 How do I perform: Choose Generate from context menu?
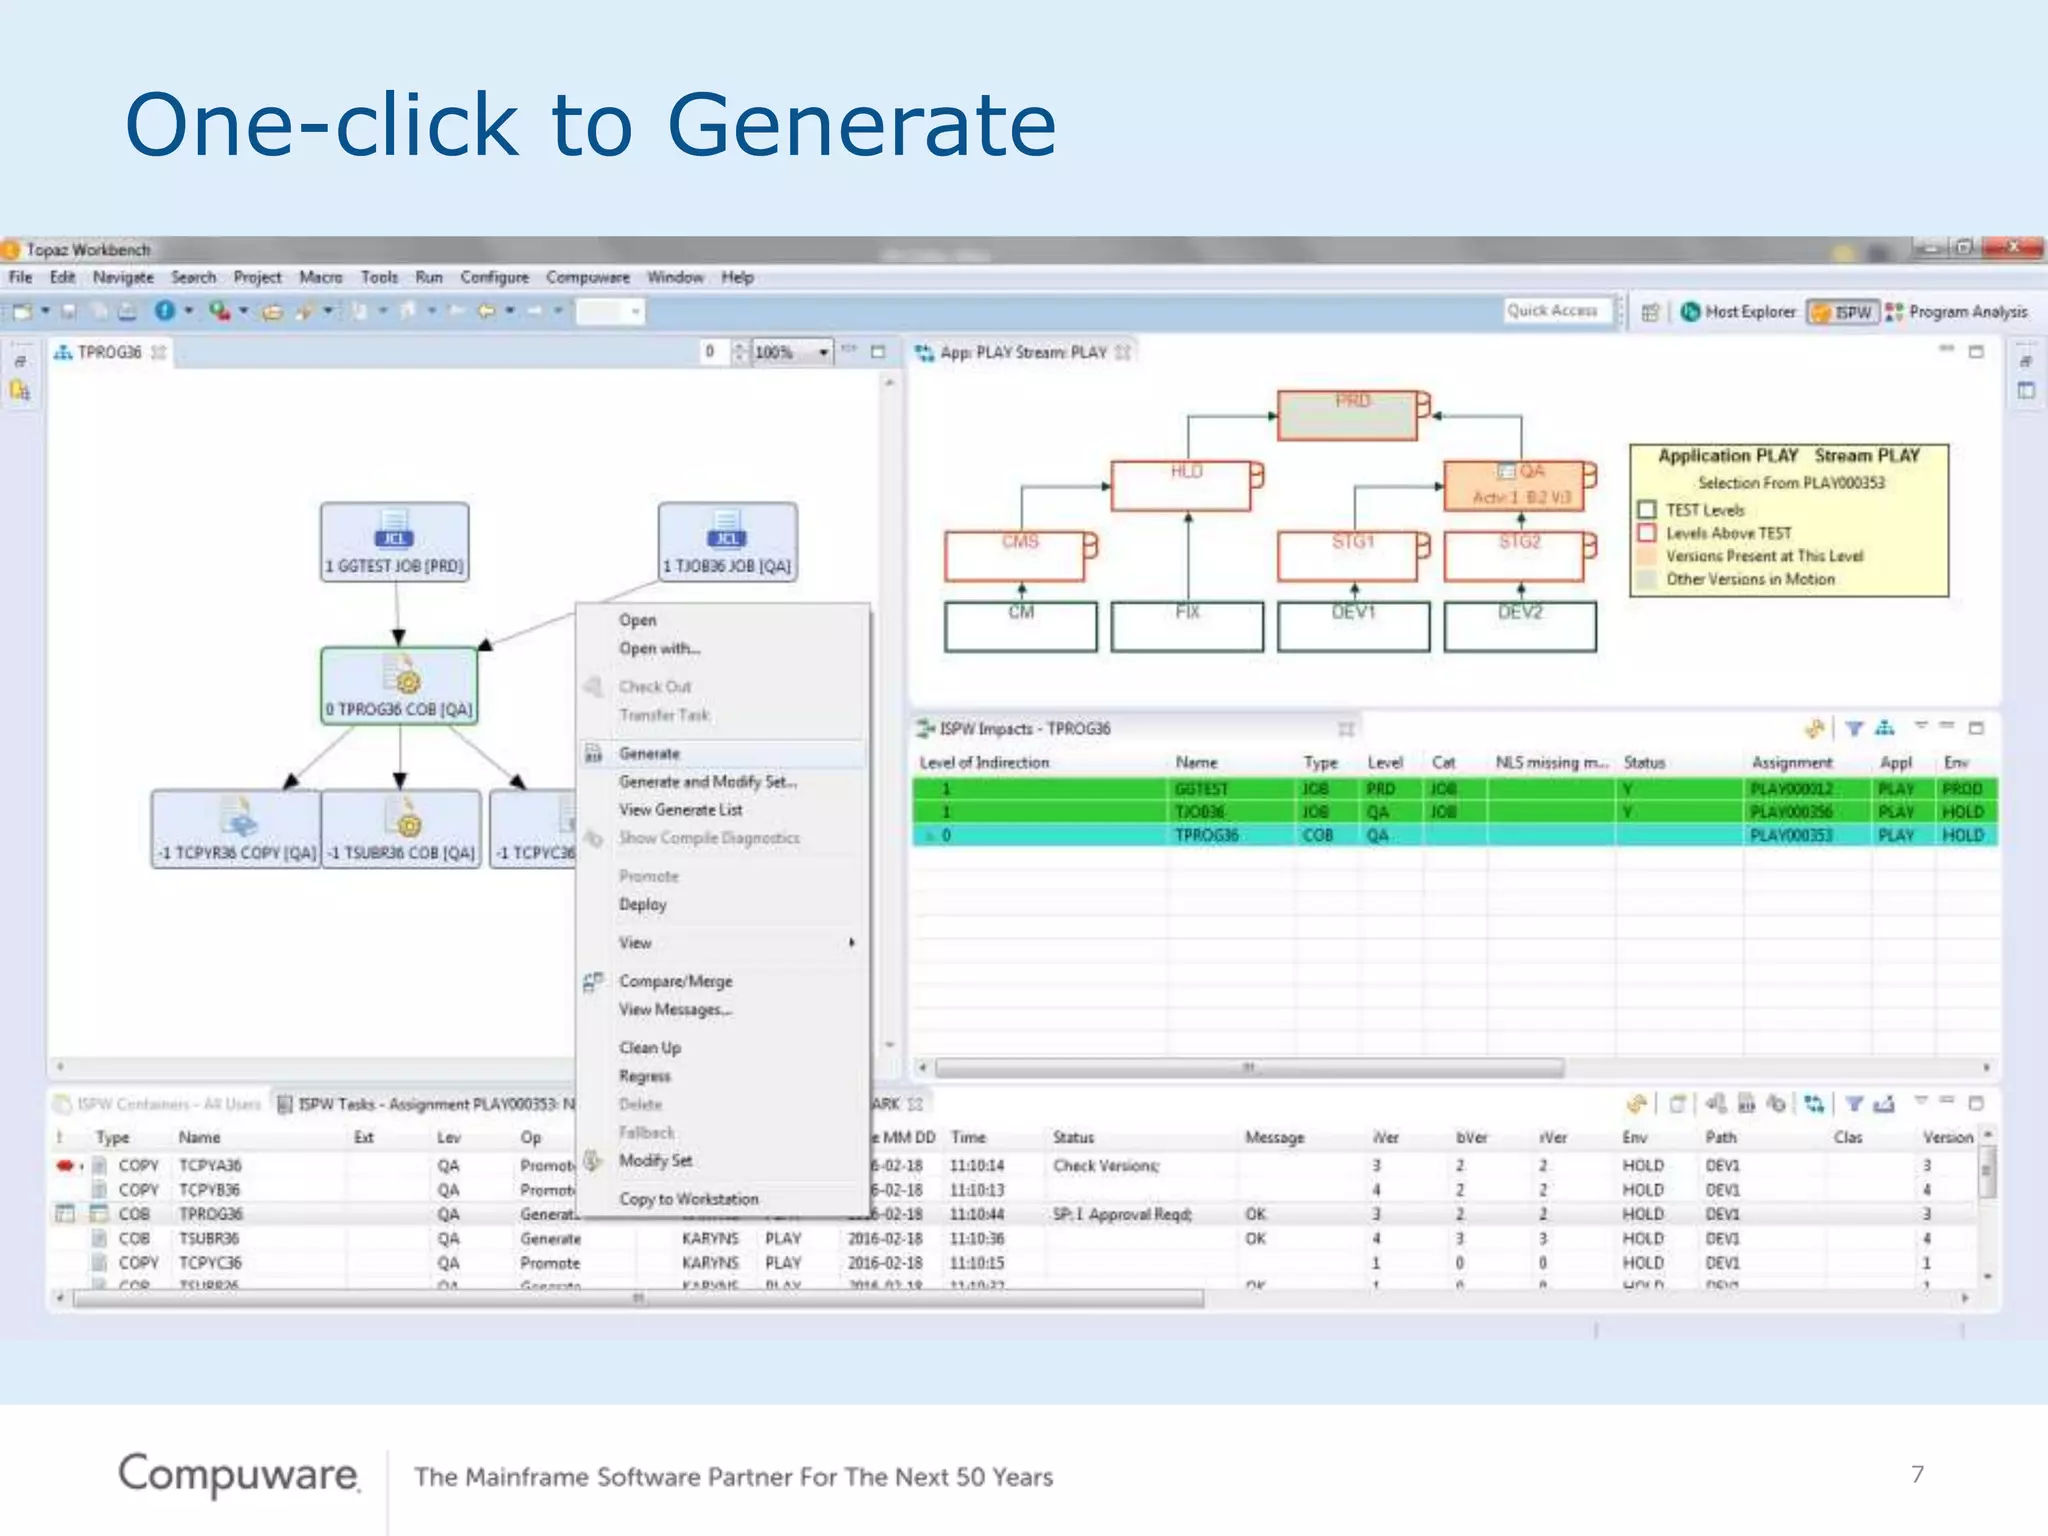pos(722,753)
